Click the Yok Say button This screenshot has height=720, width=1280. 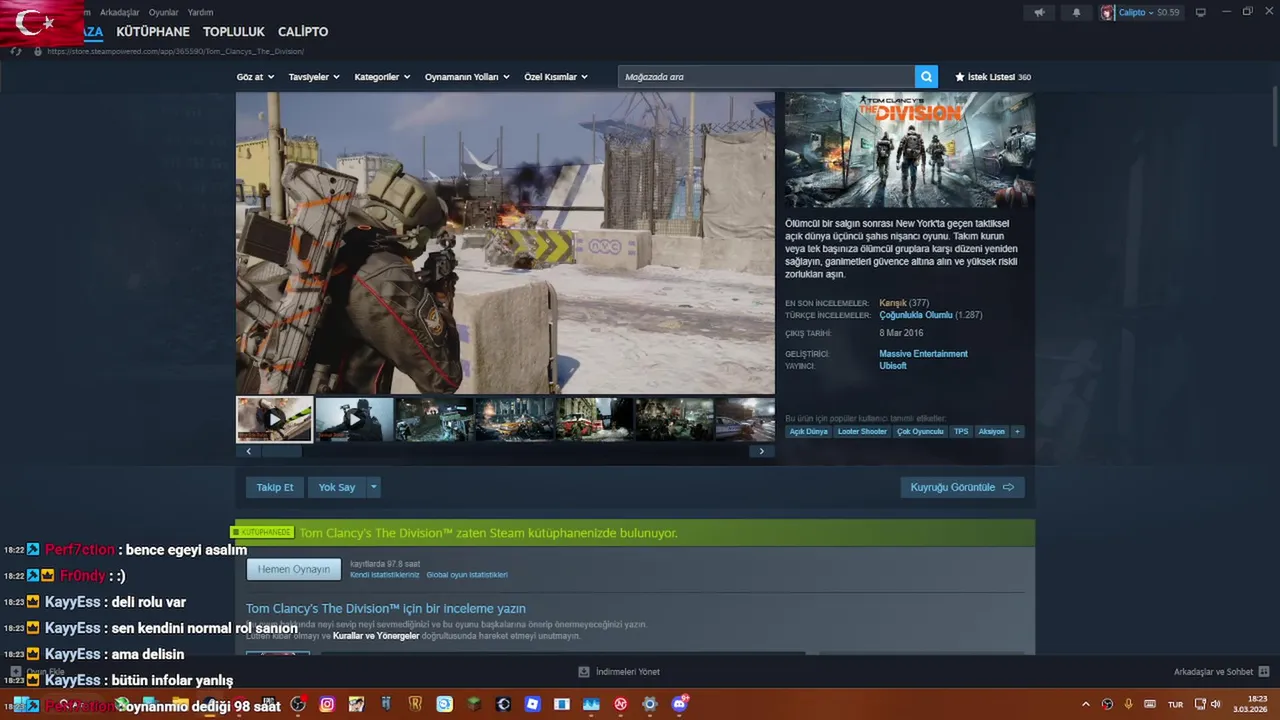tap(337, 487)
